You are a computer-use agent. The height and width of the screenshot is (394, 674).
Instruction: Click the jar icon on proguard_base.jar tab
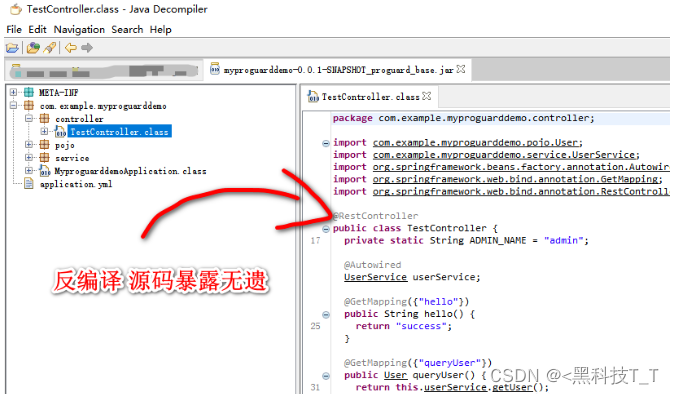(x=214, y=69)
